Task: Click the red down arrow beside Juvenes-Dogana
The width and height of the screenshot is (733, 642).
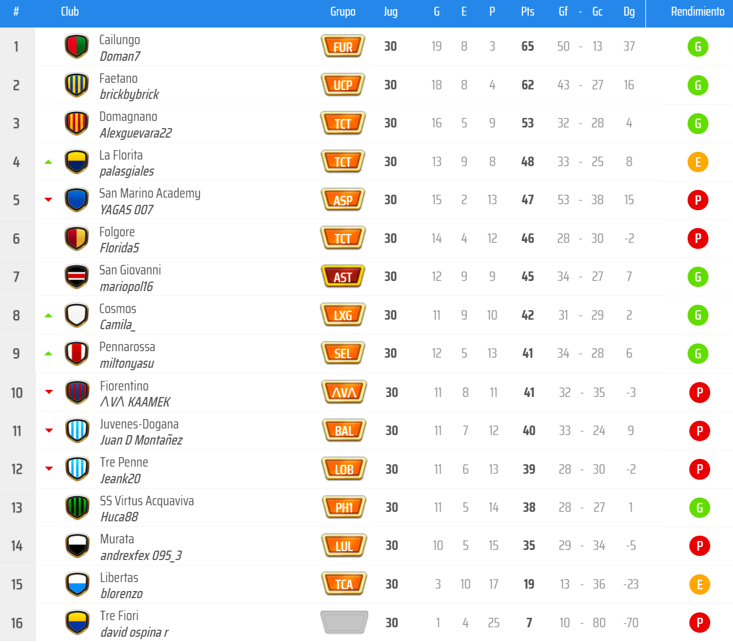Action: (x=48, y=431)
